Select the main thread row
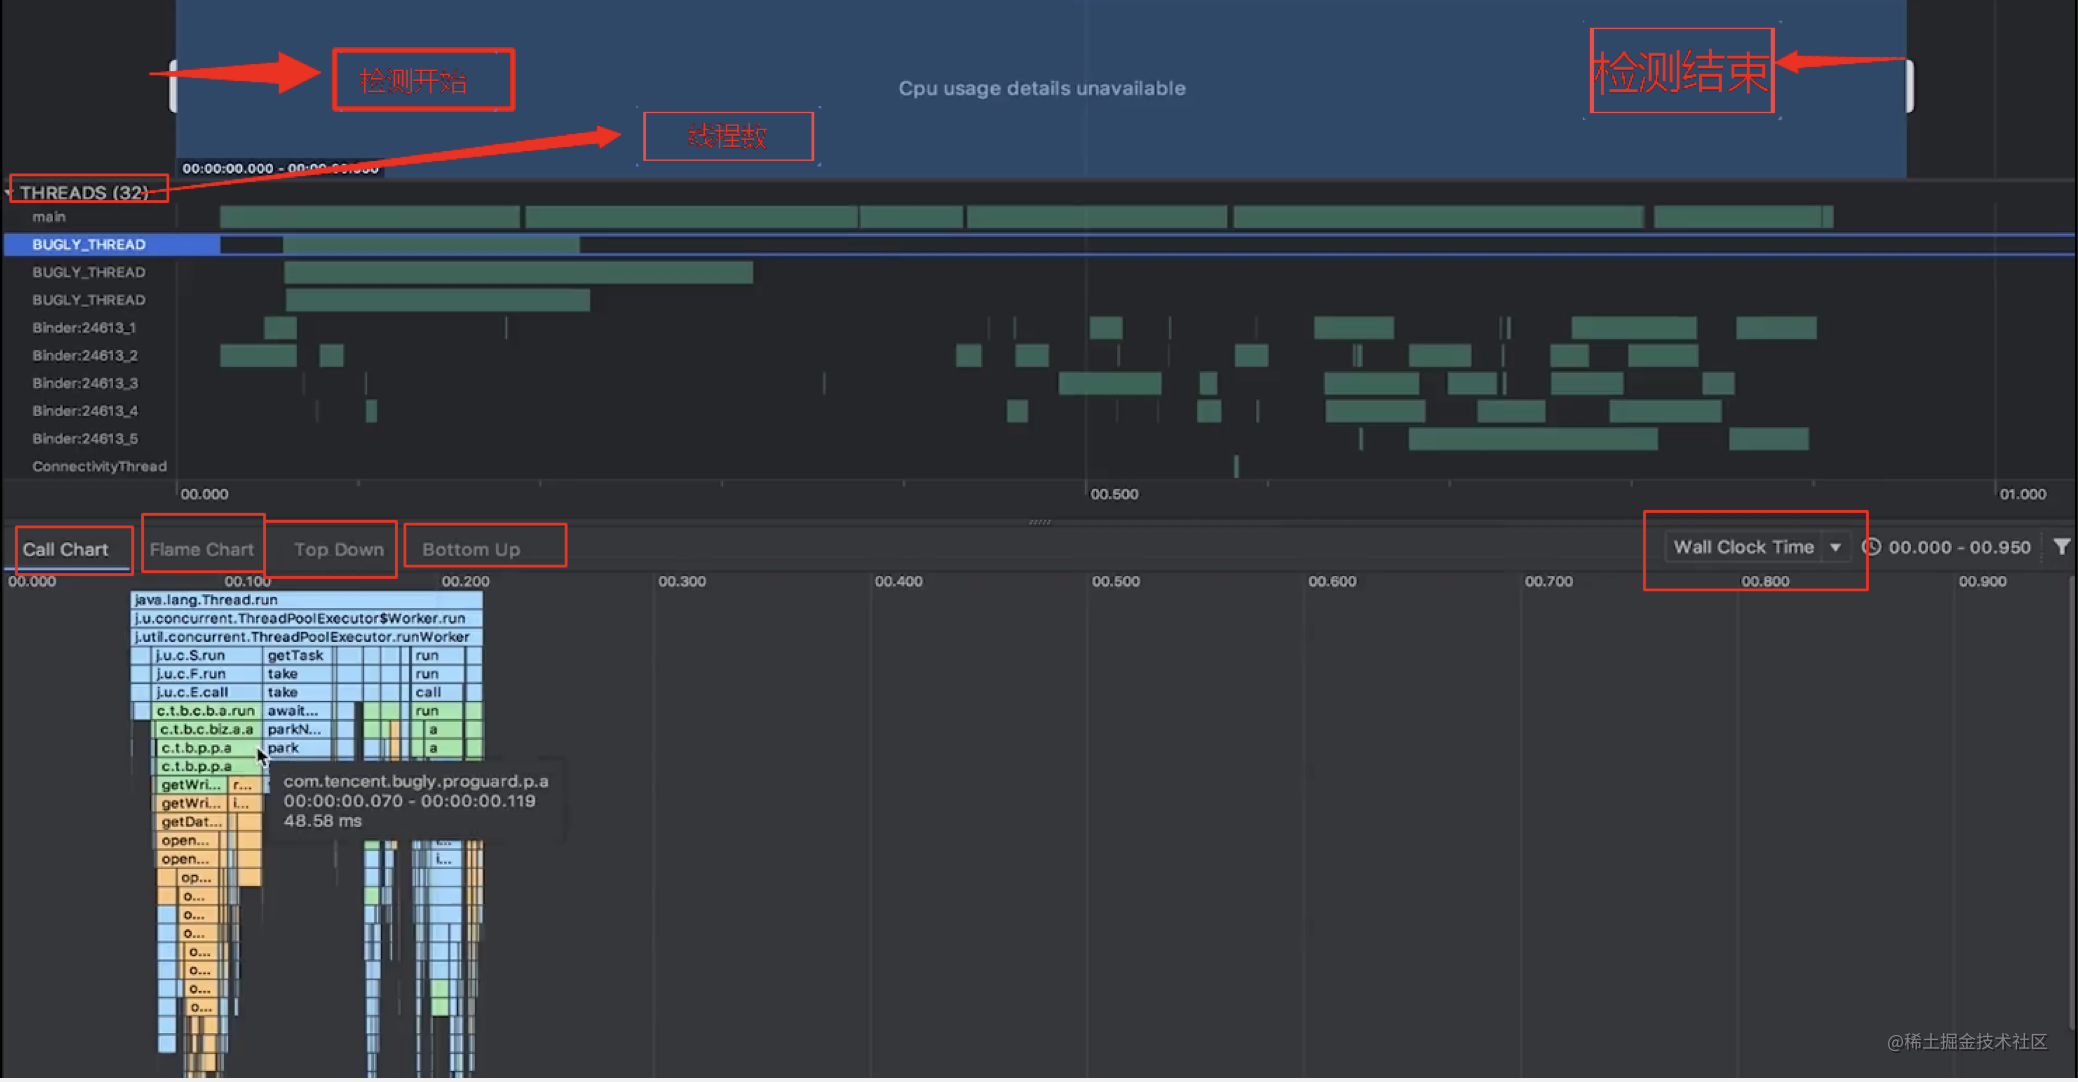This screenshot has height=1082, width=2078. click(49, 217)
